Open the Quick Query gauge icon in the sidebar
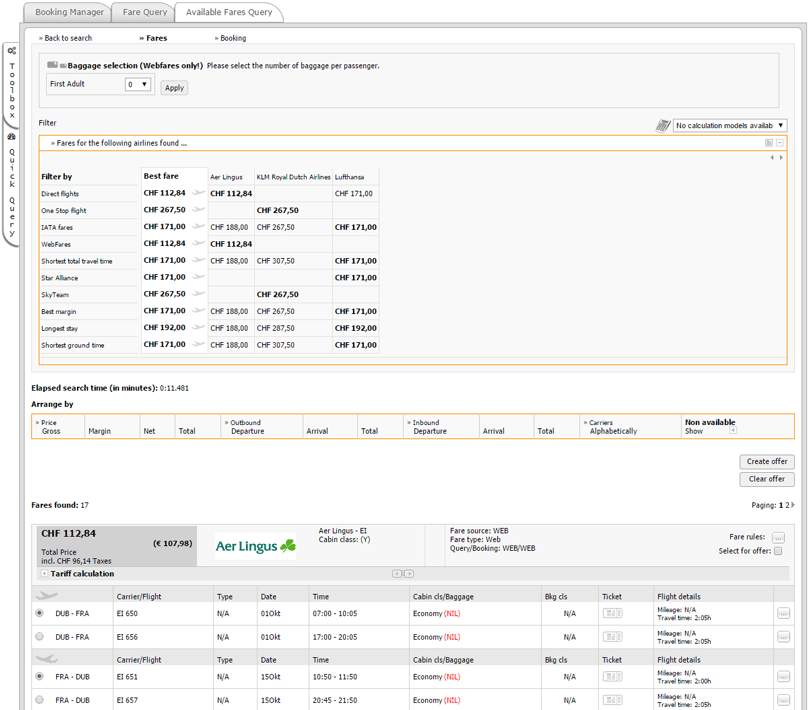The width and height of the screenshot is (810, 710). (11, 137)
